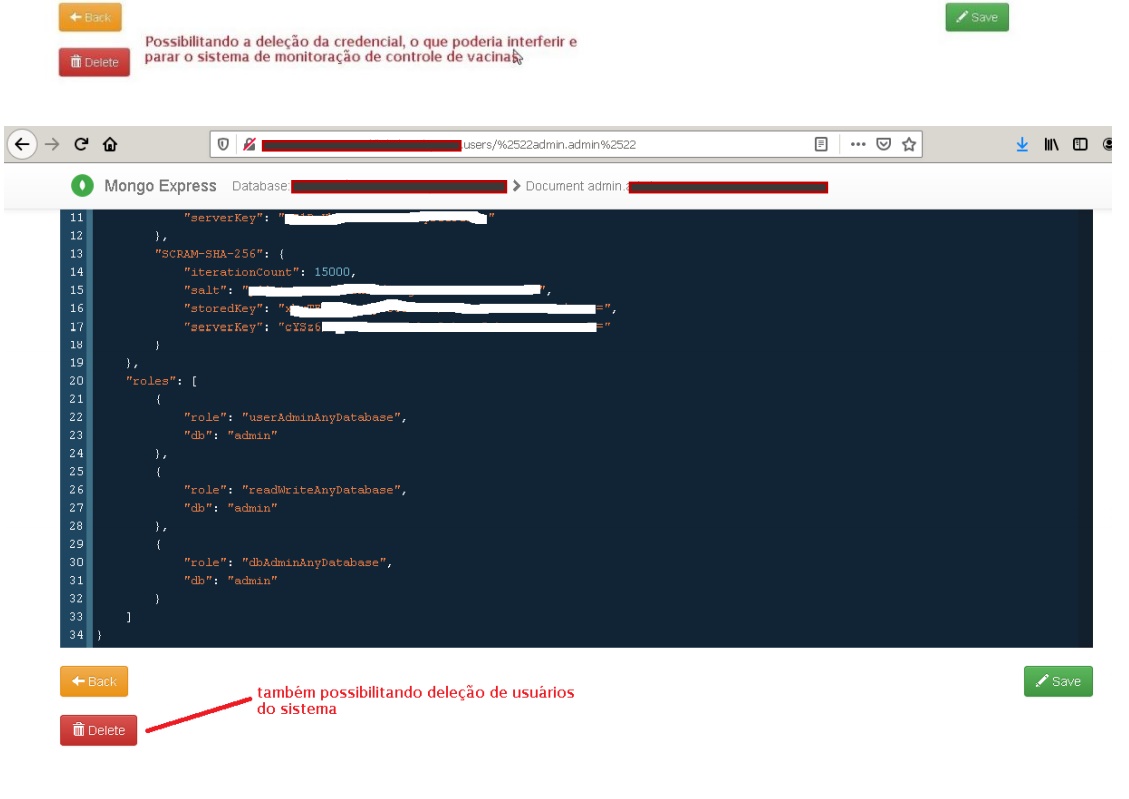Click the lower red Delete button
This screenshot has height=799, width=1129.
coord(99,730)
